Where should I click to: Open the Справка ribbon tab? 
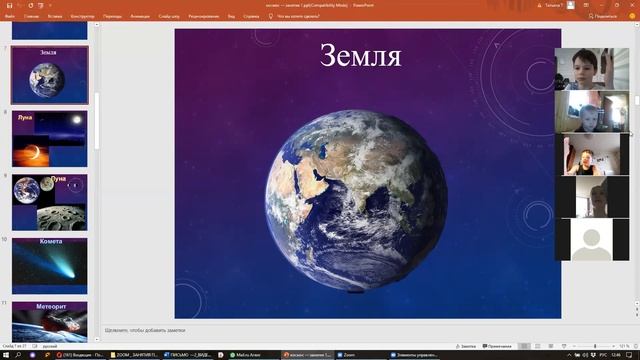click(251, 16)
